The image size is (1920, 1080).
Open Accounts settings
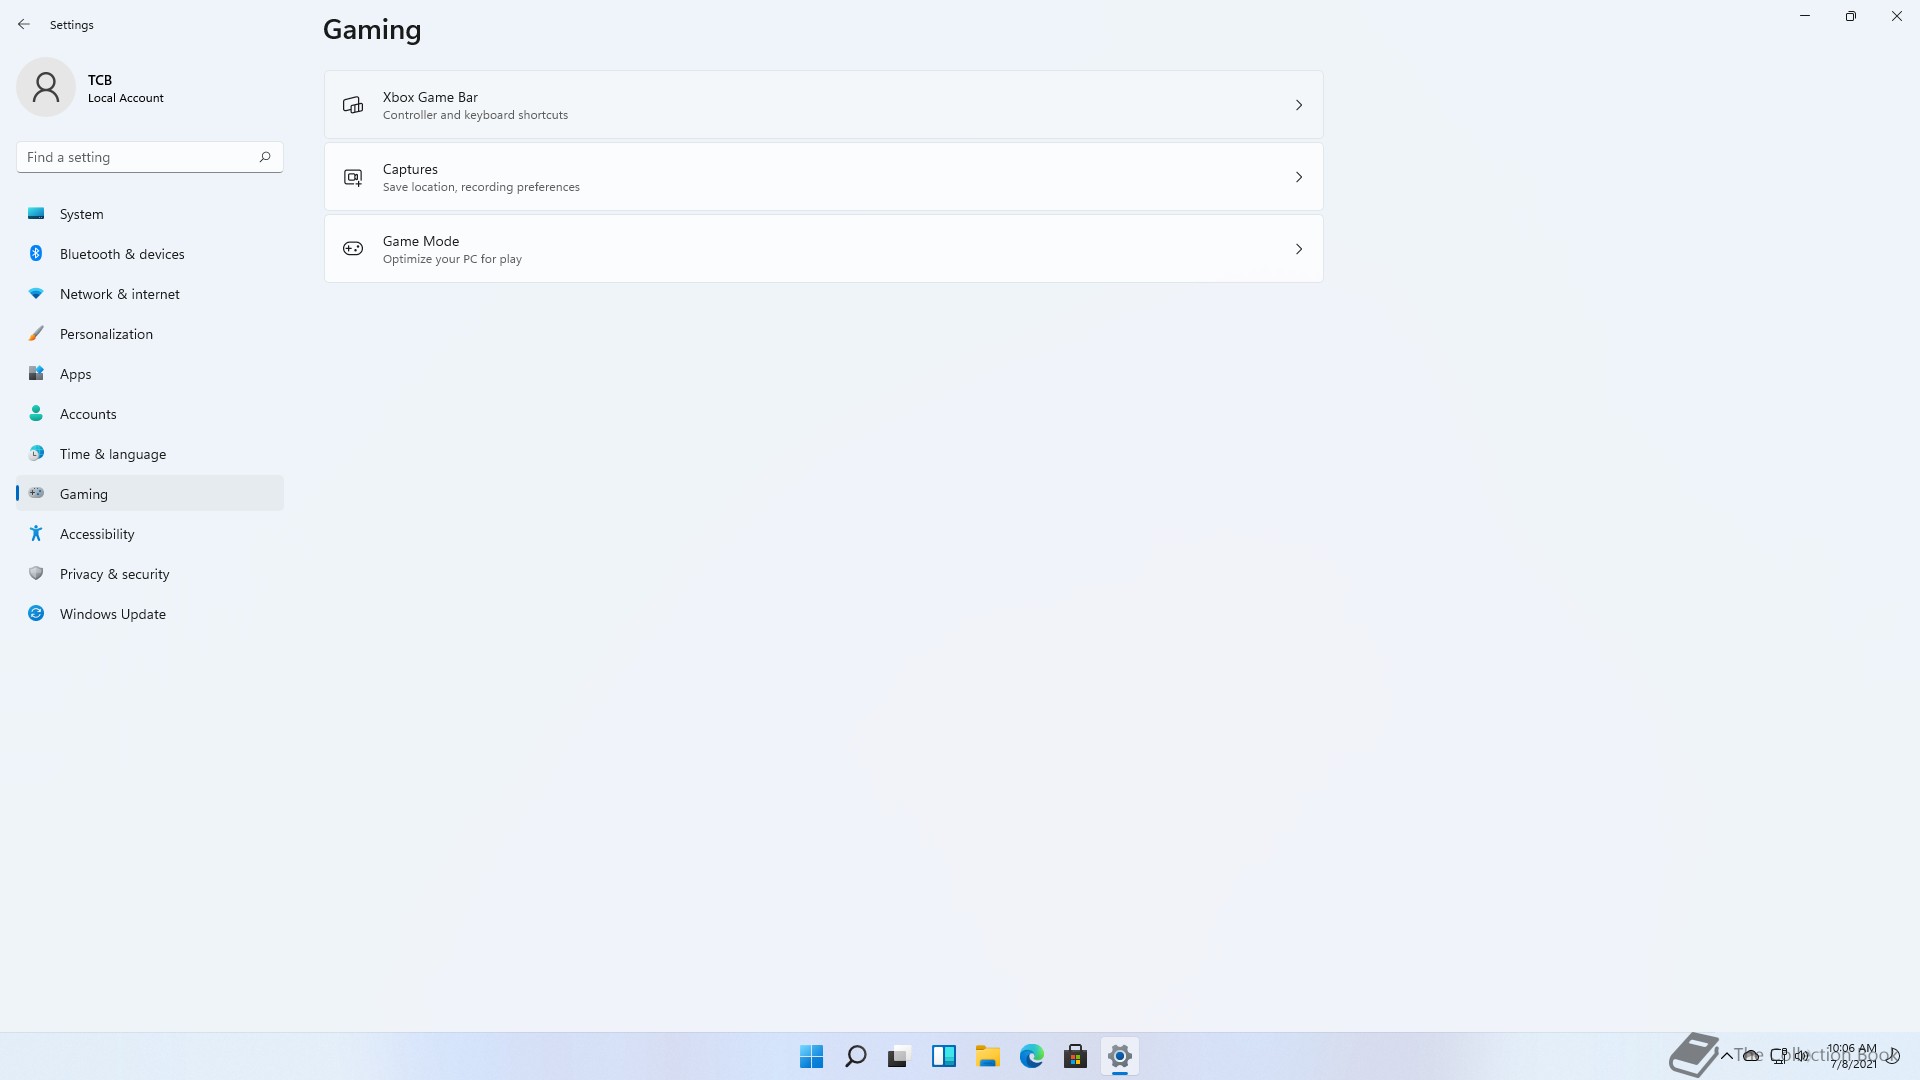[x=88, y=414]
